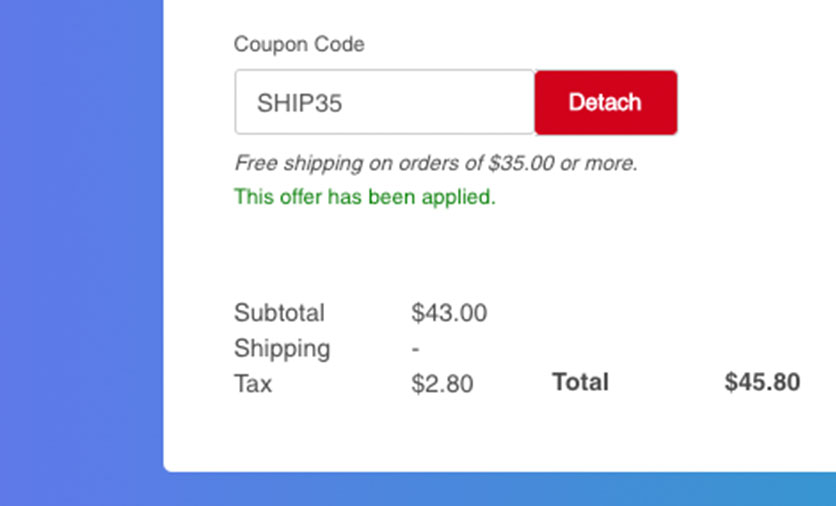
Task: Click the blue strip below the white card
Action: pos(500,490)
